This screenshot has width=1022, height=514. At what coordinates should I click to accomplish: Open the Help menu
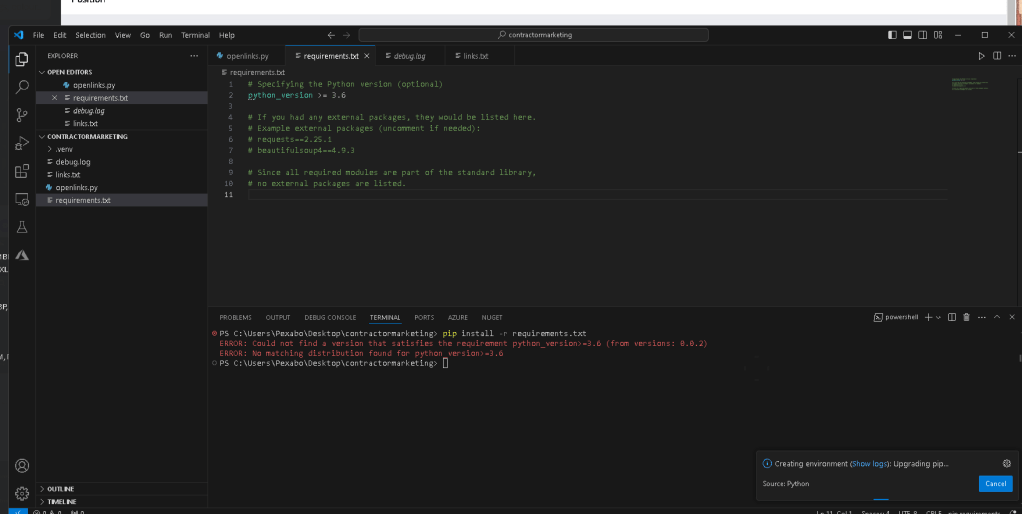pos(227,35)
